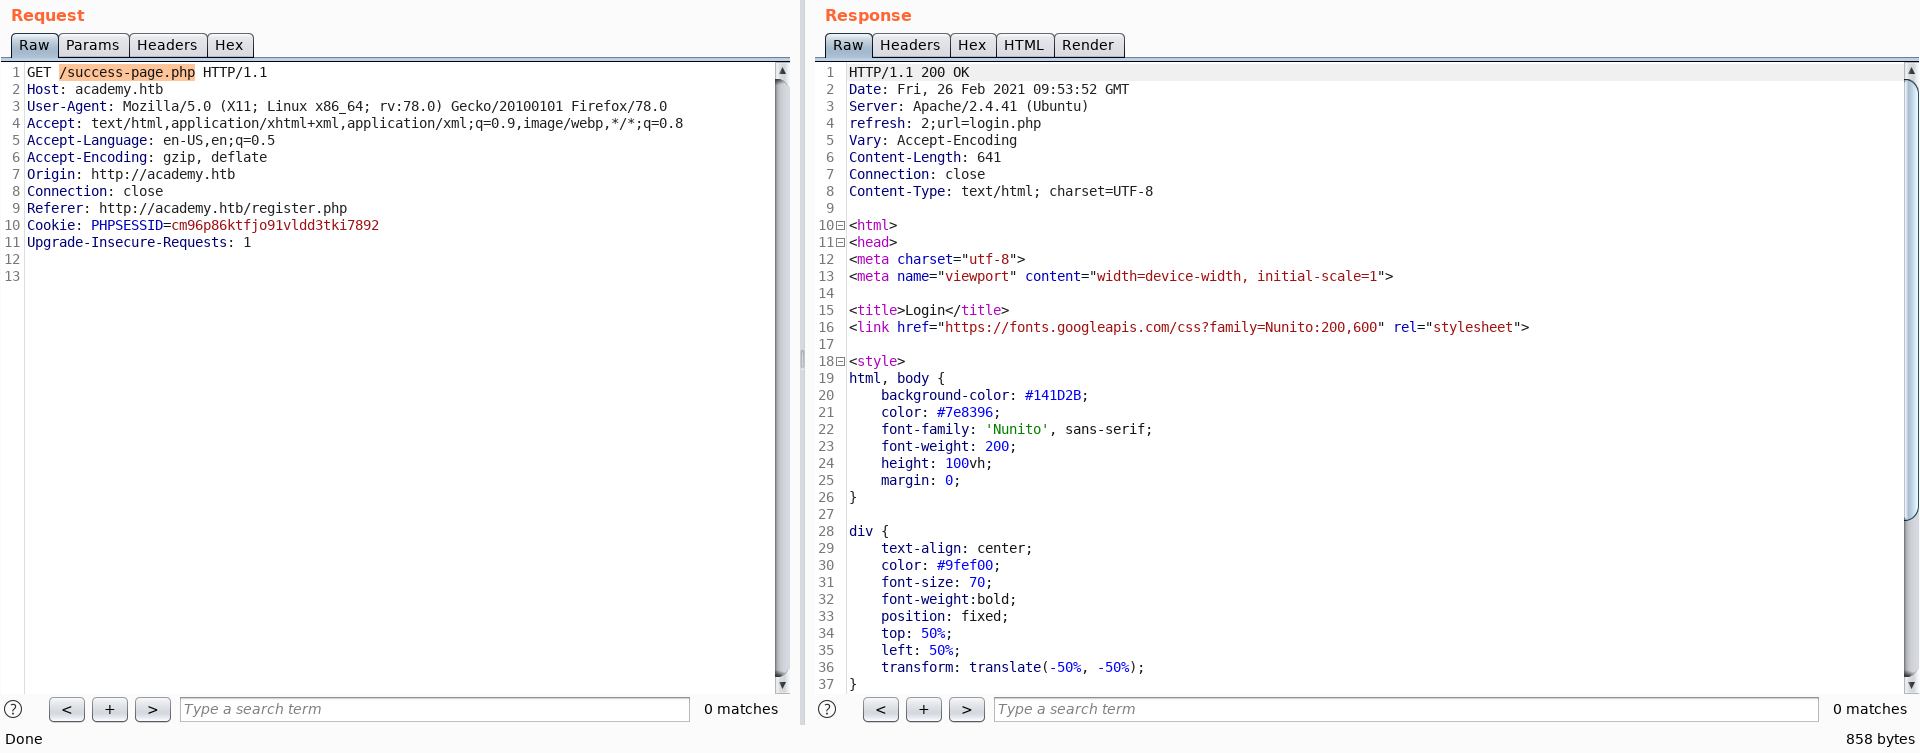Open the Response search help icon

[827, 709]
